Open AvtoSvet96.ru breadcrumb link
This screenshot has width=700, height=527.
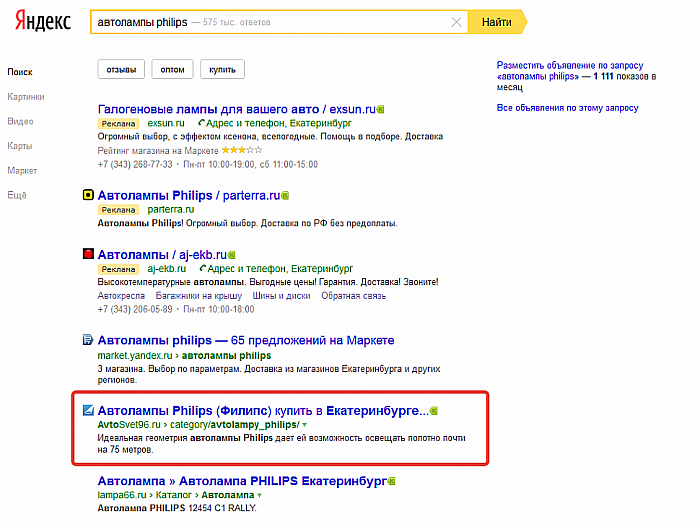tap(129, 424)
